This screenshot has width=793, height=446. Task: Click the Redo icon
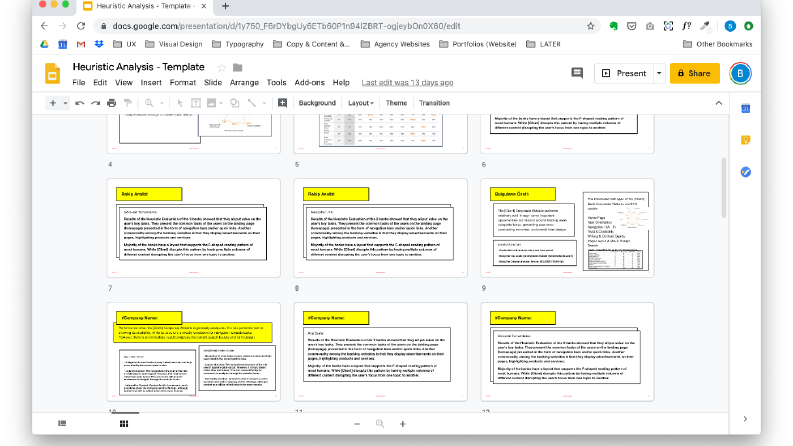[96, 103]
